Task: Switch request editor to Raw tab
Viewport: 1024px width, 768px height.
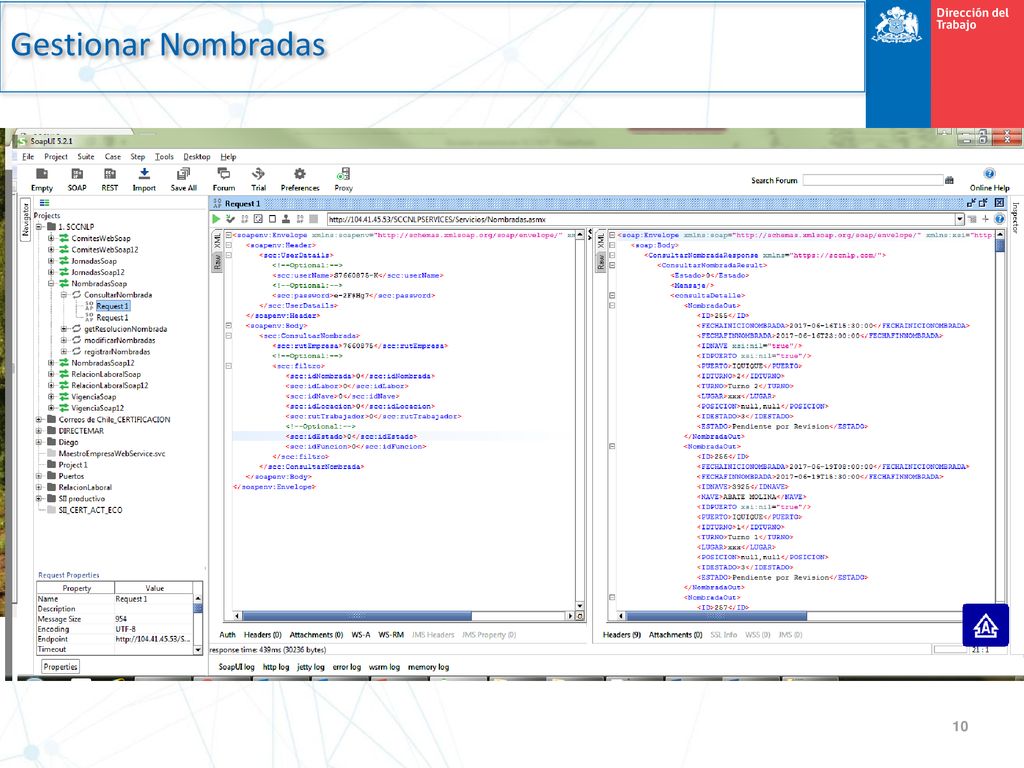Action: (x=217, y=262)
